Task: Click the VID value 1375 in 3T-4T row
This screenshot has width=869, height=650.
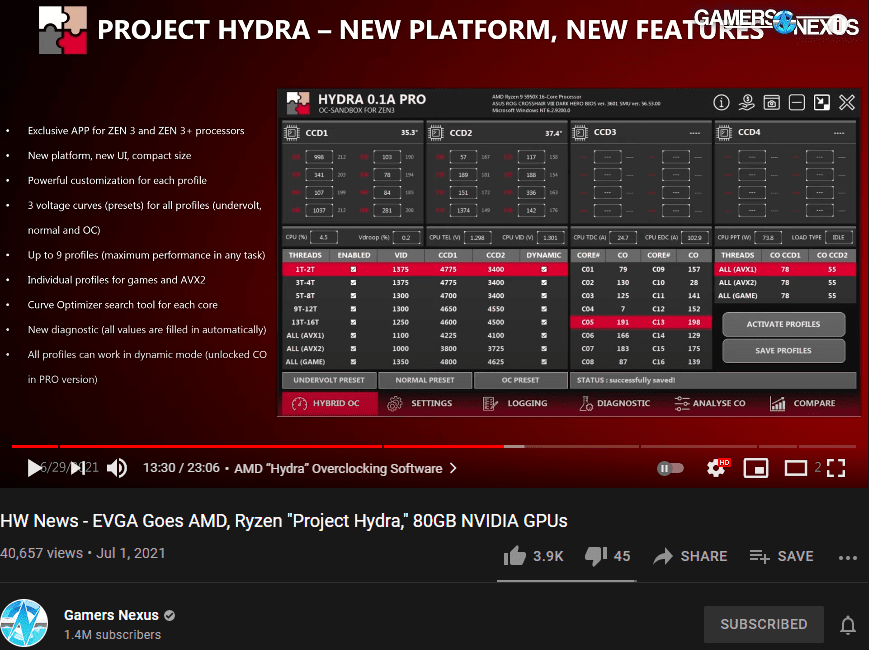Action: tap(401, 283)
